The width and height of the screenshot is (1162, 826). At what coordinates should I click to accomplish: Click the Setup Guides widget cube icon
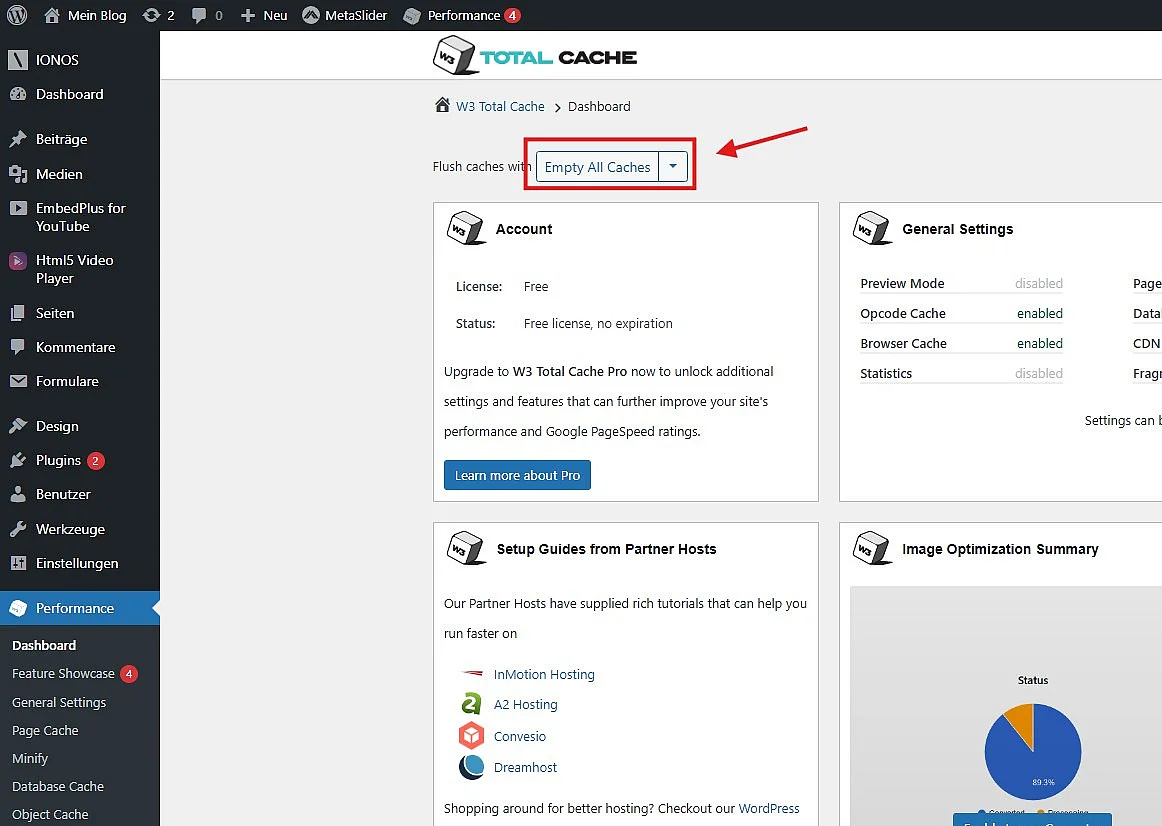[465, 548]
